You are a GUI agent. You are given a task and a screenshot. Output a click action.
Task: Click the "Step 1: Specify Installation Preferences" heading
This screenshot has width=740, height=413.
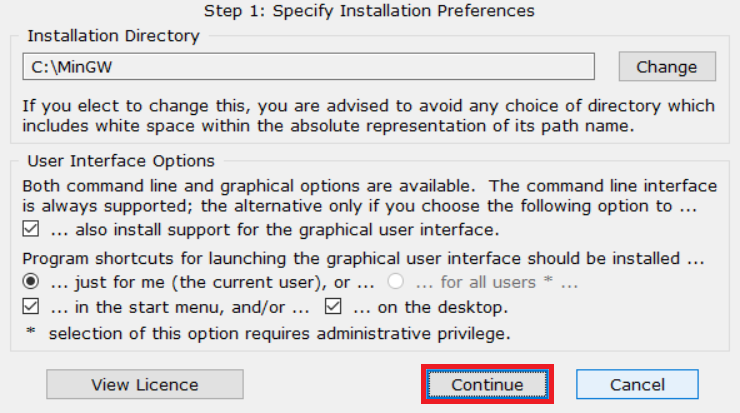(x=369, y=11)
